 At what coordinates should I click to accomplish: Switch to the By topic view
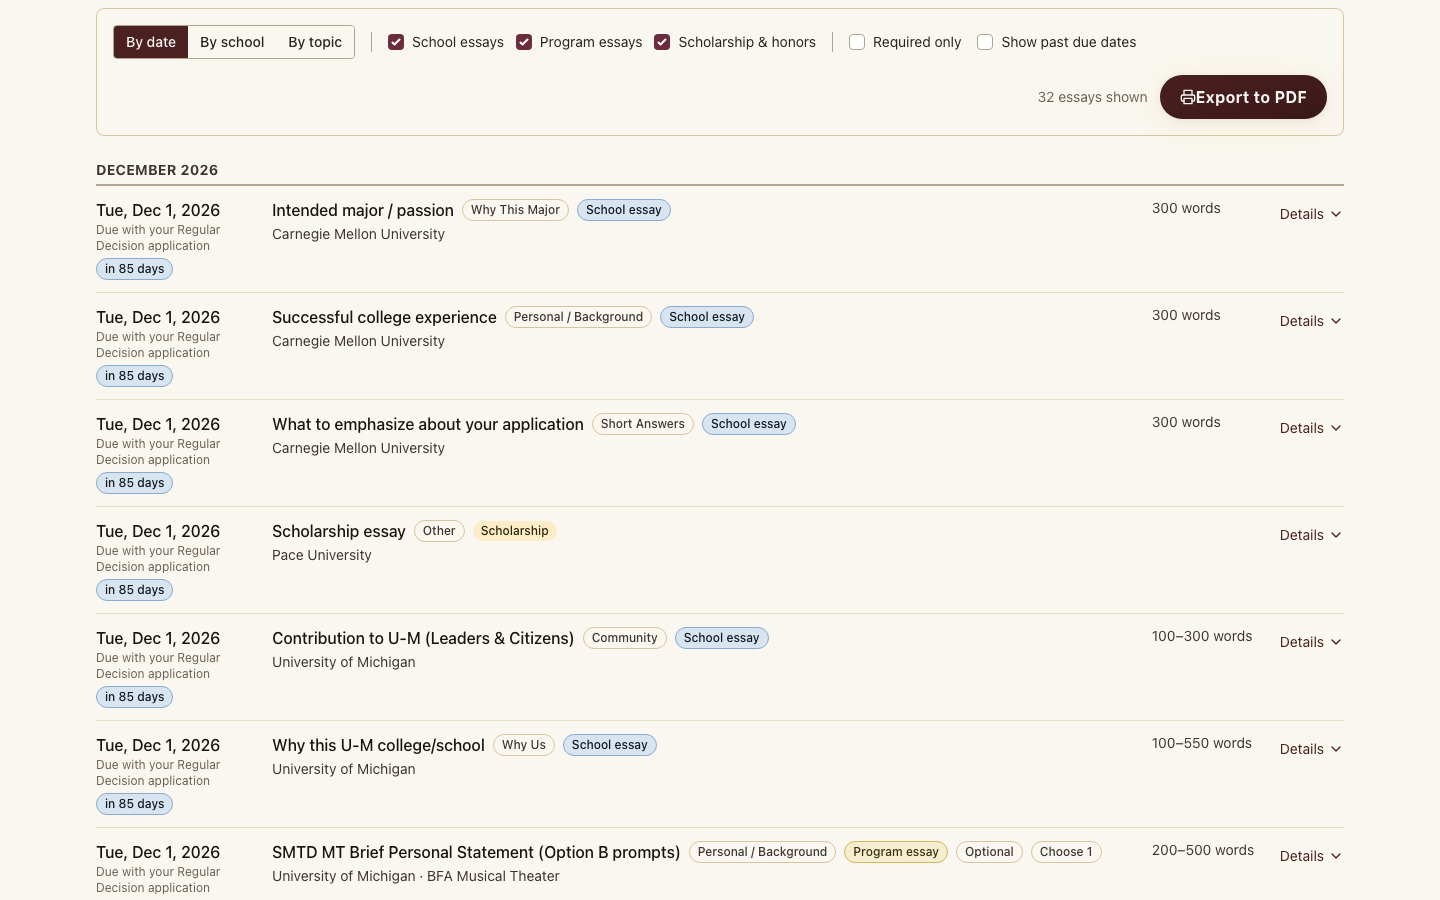315,42
